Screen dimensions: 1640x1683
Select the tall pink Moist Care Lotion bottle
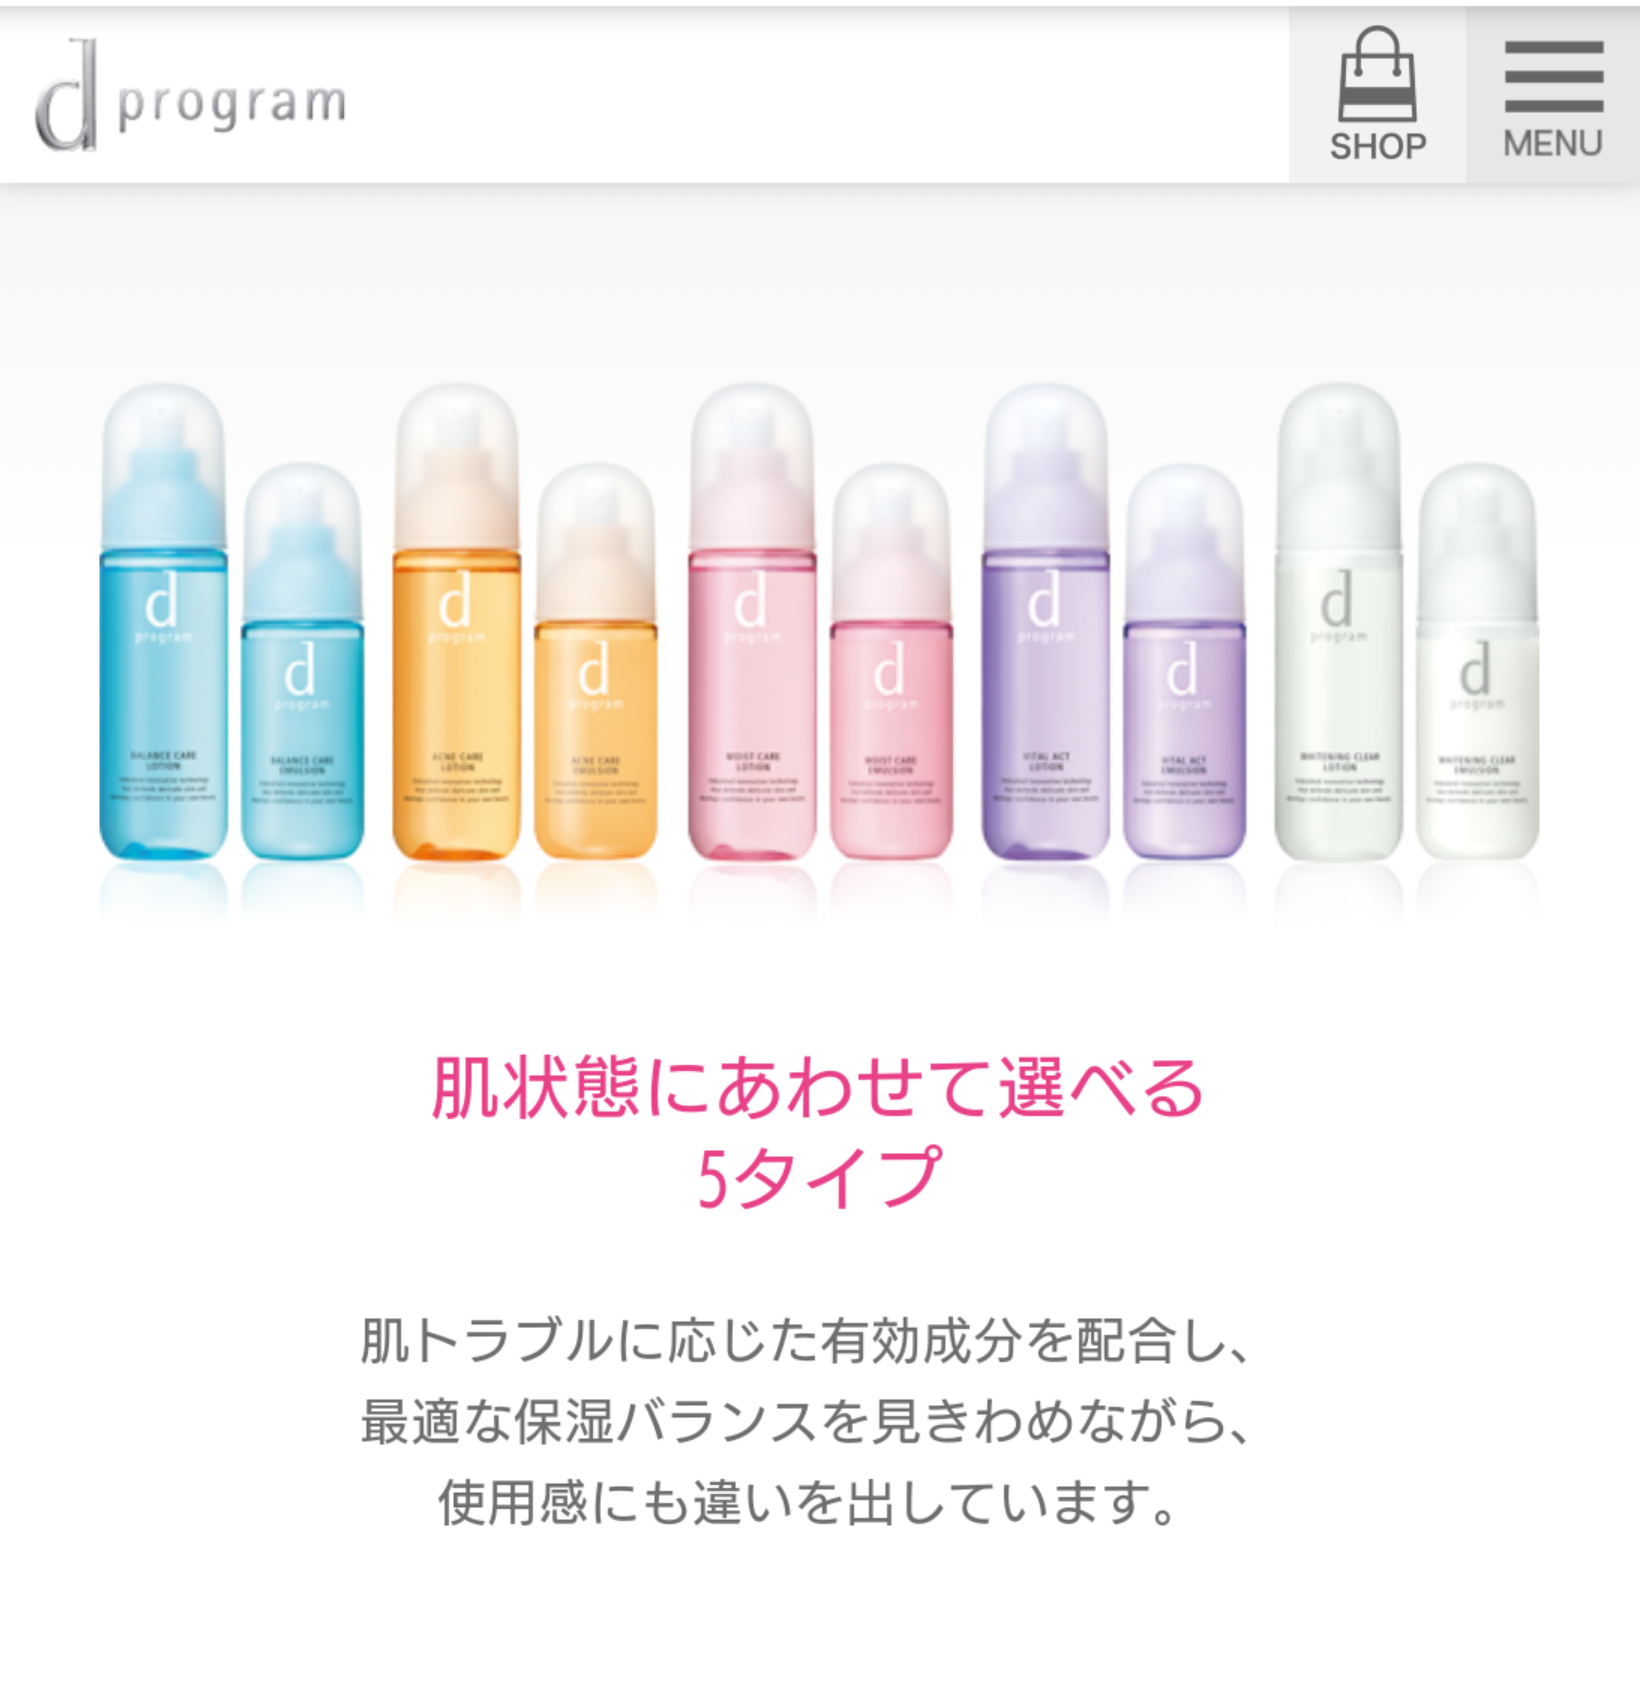752,621
